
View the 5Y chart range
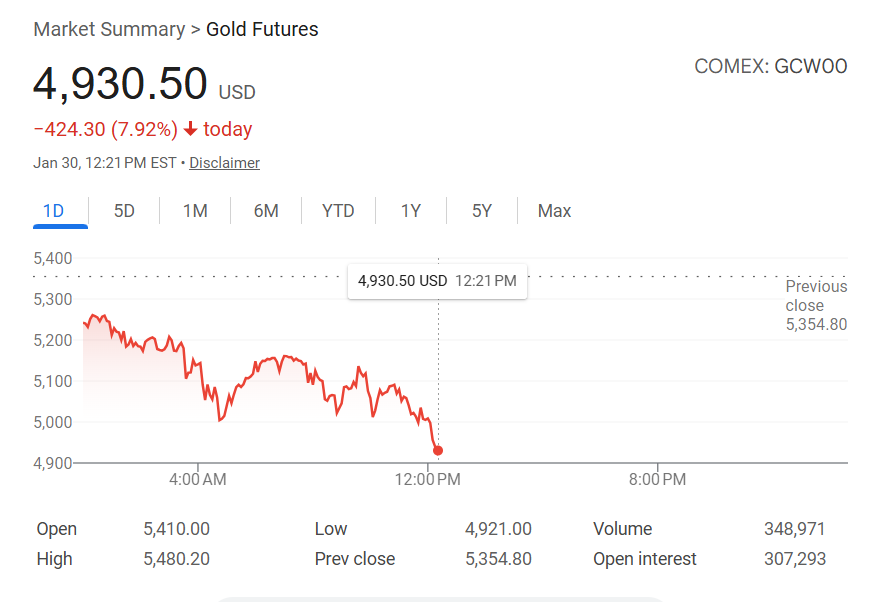click(x=482, y=211)
